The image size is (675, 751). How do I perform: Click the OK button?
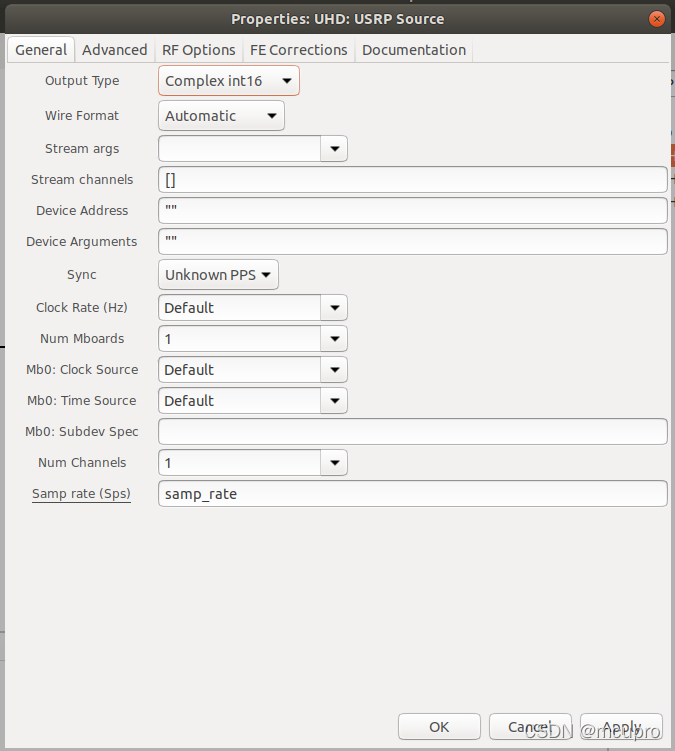439,727
